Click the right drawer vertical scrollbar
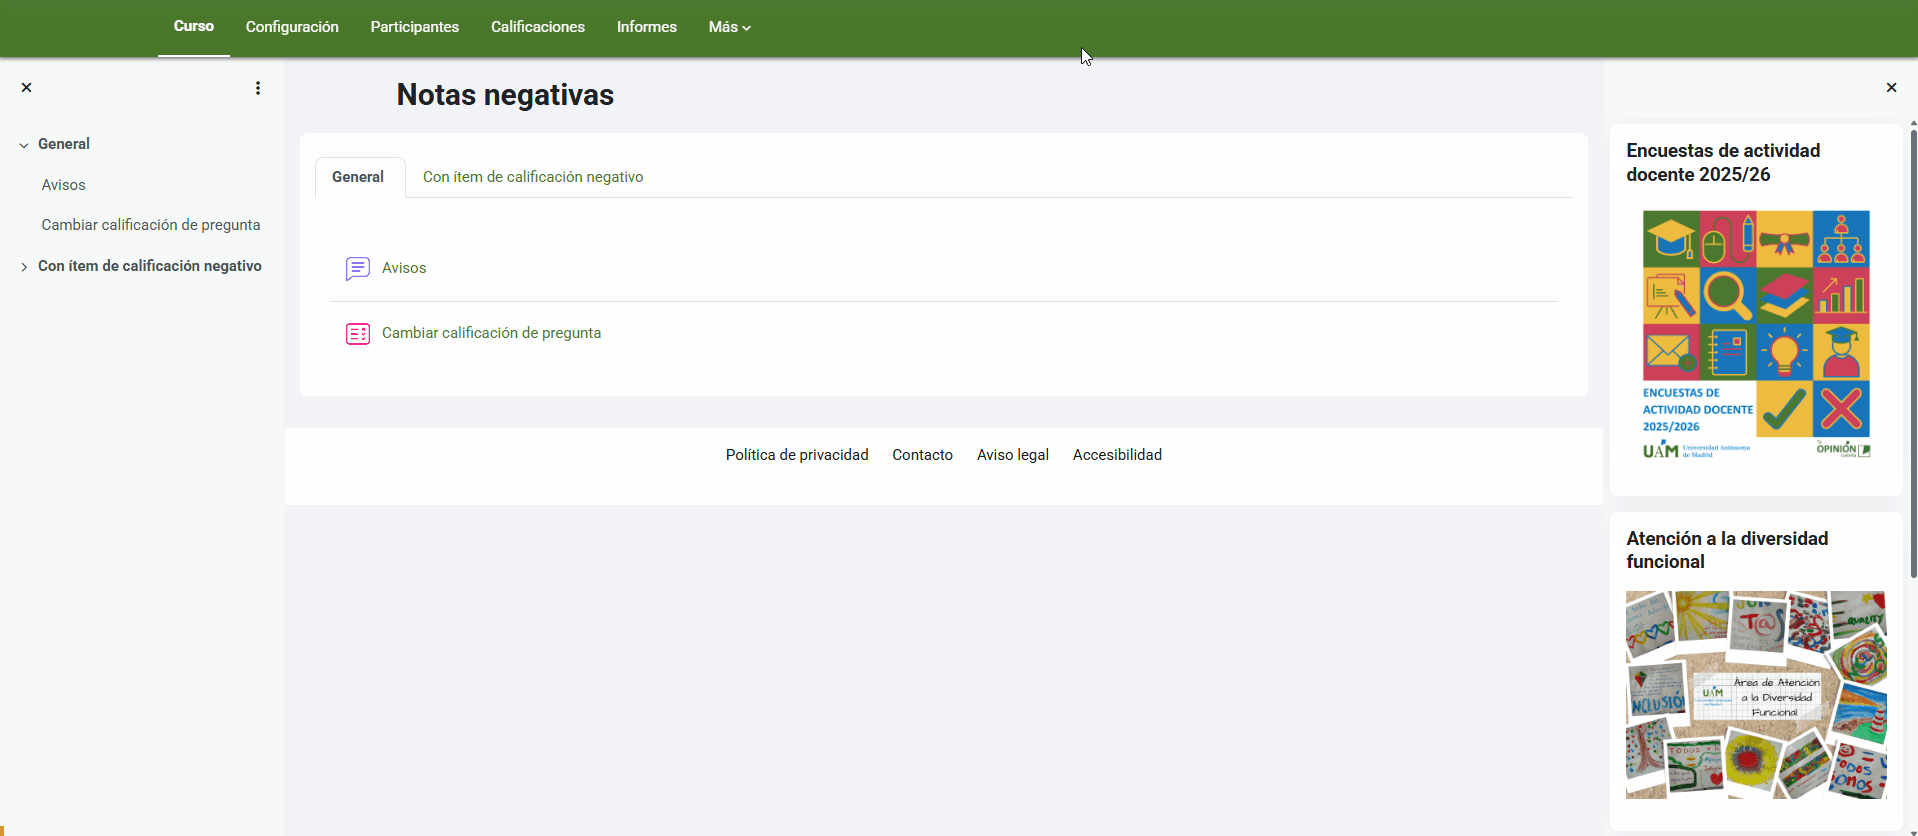 pos(1913,350)
